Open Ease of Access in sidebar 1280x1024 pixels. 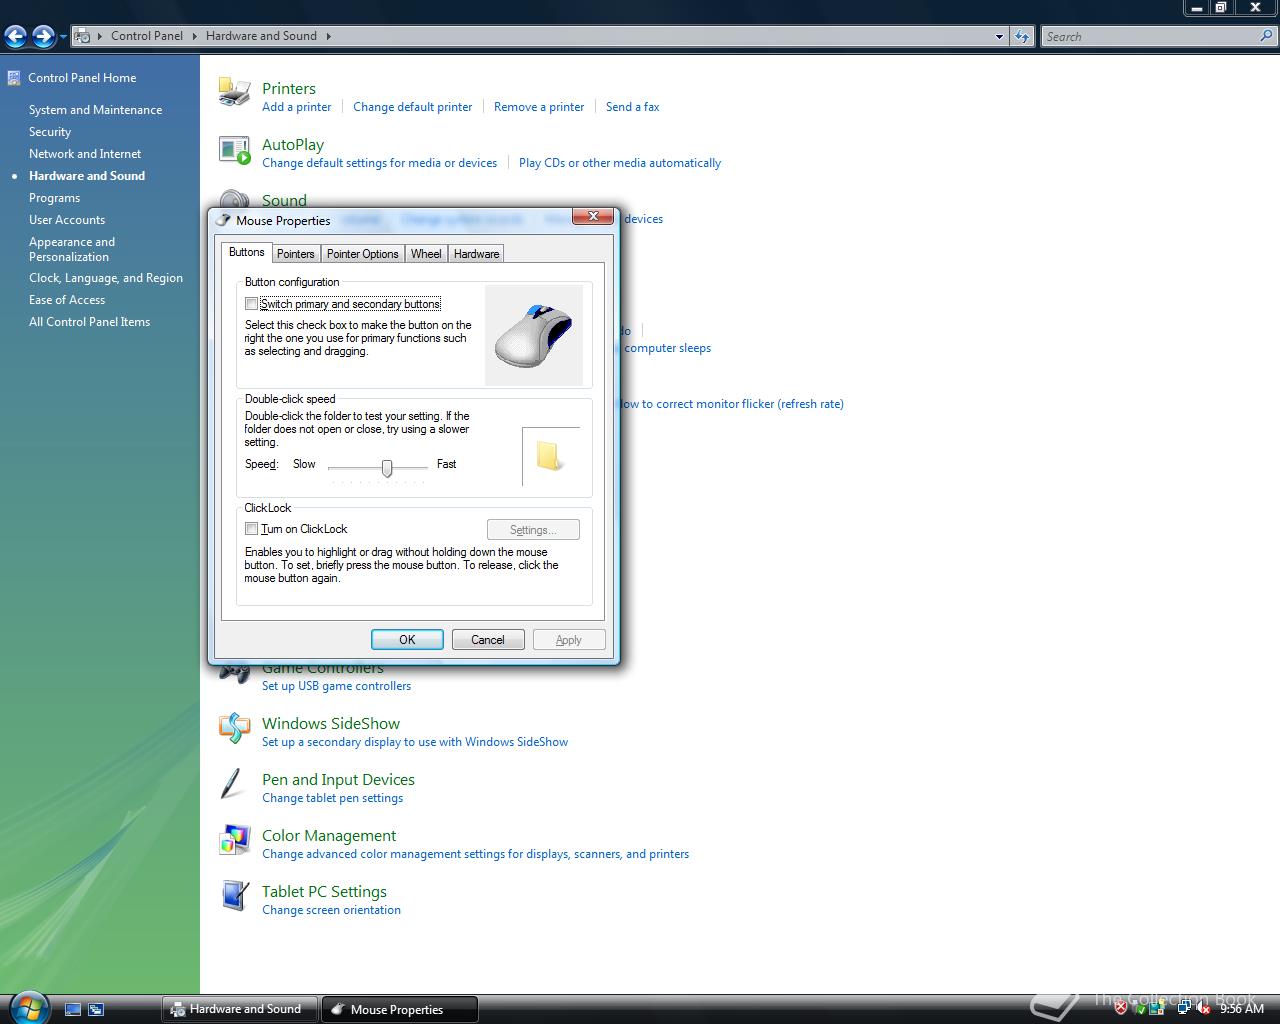pyautogui.click(x=67, y=300)
